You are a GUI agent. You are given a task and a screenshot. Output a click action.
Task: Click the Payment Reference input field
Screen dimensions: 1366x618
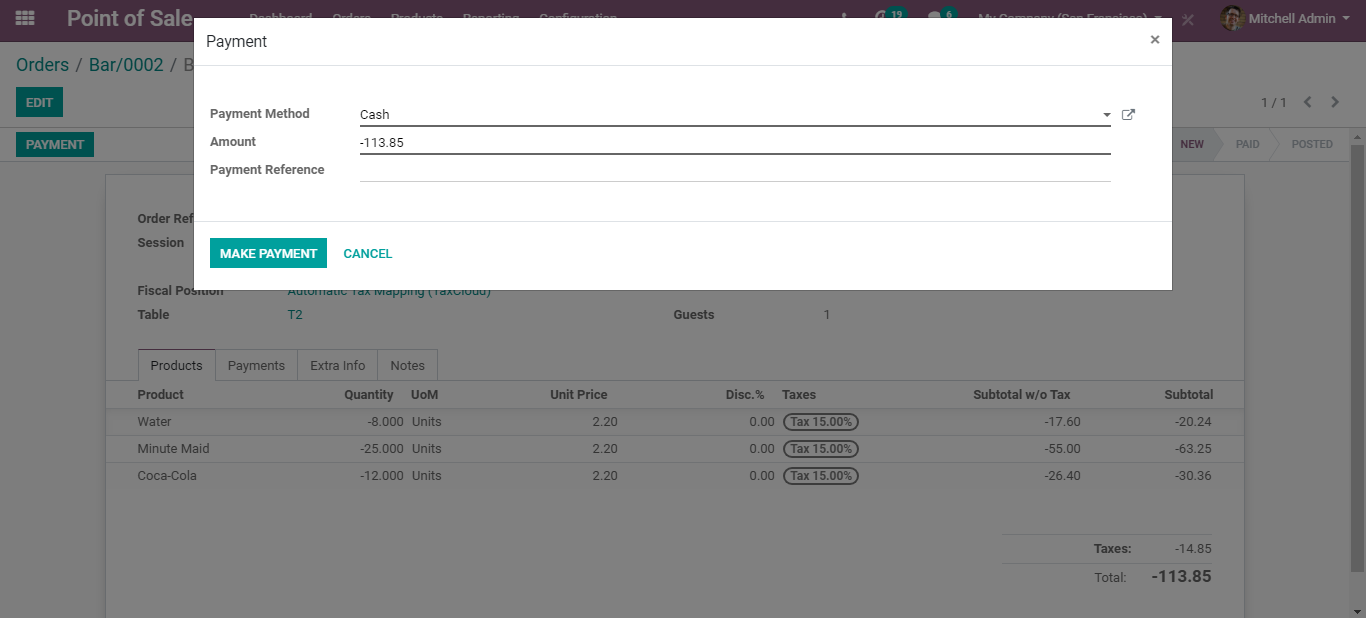pyautogui.click(x=735, y=170)
